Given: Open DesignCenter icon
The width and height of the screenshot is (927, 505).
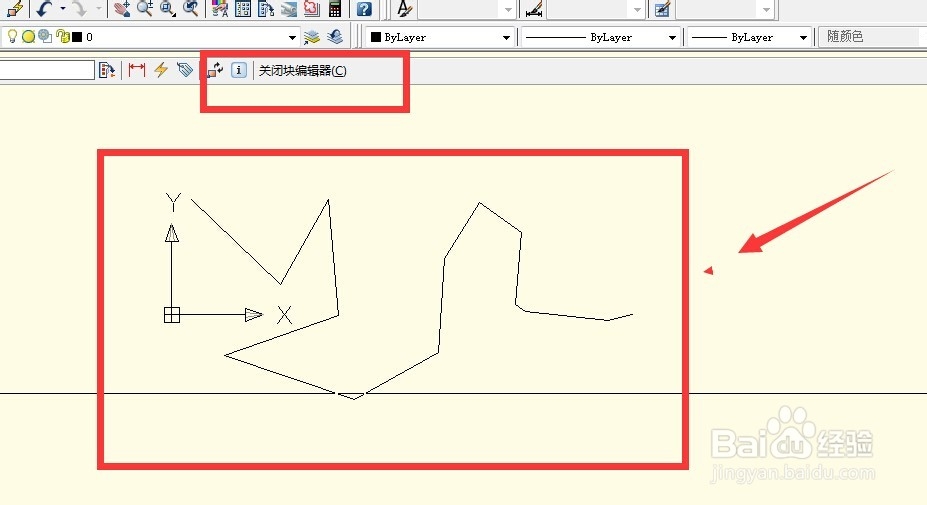Looking at the screenshot, I should (x=243, y=8).
